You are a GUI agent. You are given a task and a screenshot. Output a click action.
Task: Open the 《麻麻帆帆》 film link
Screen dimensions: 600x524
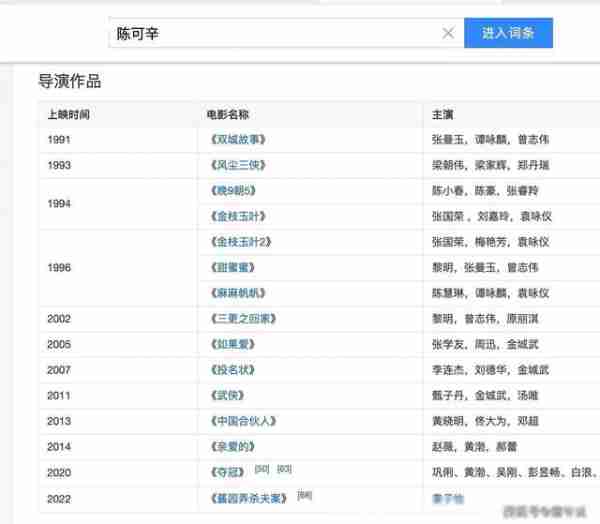coord(238,293)
